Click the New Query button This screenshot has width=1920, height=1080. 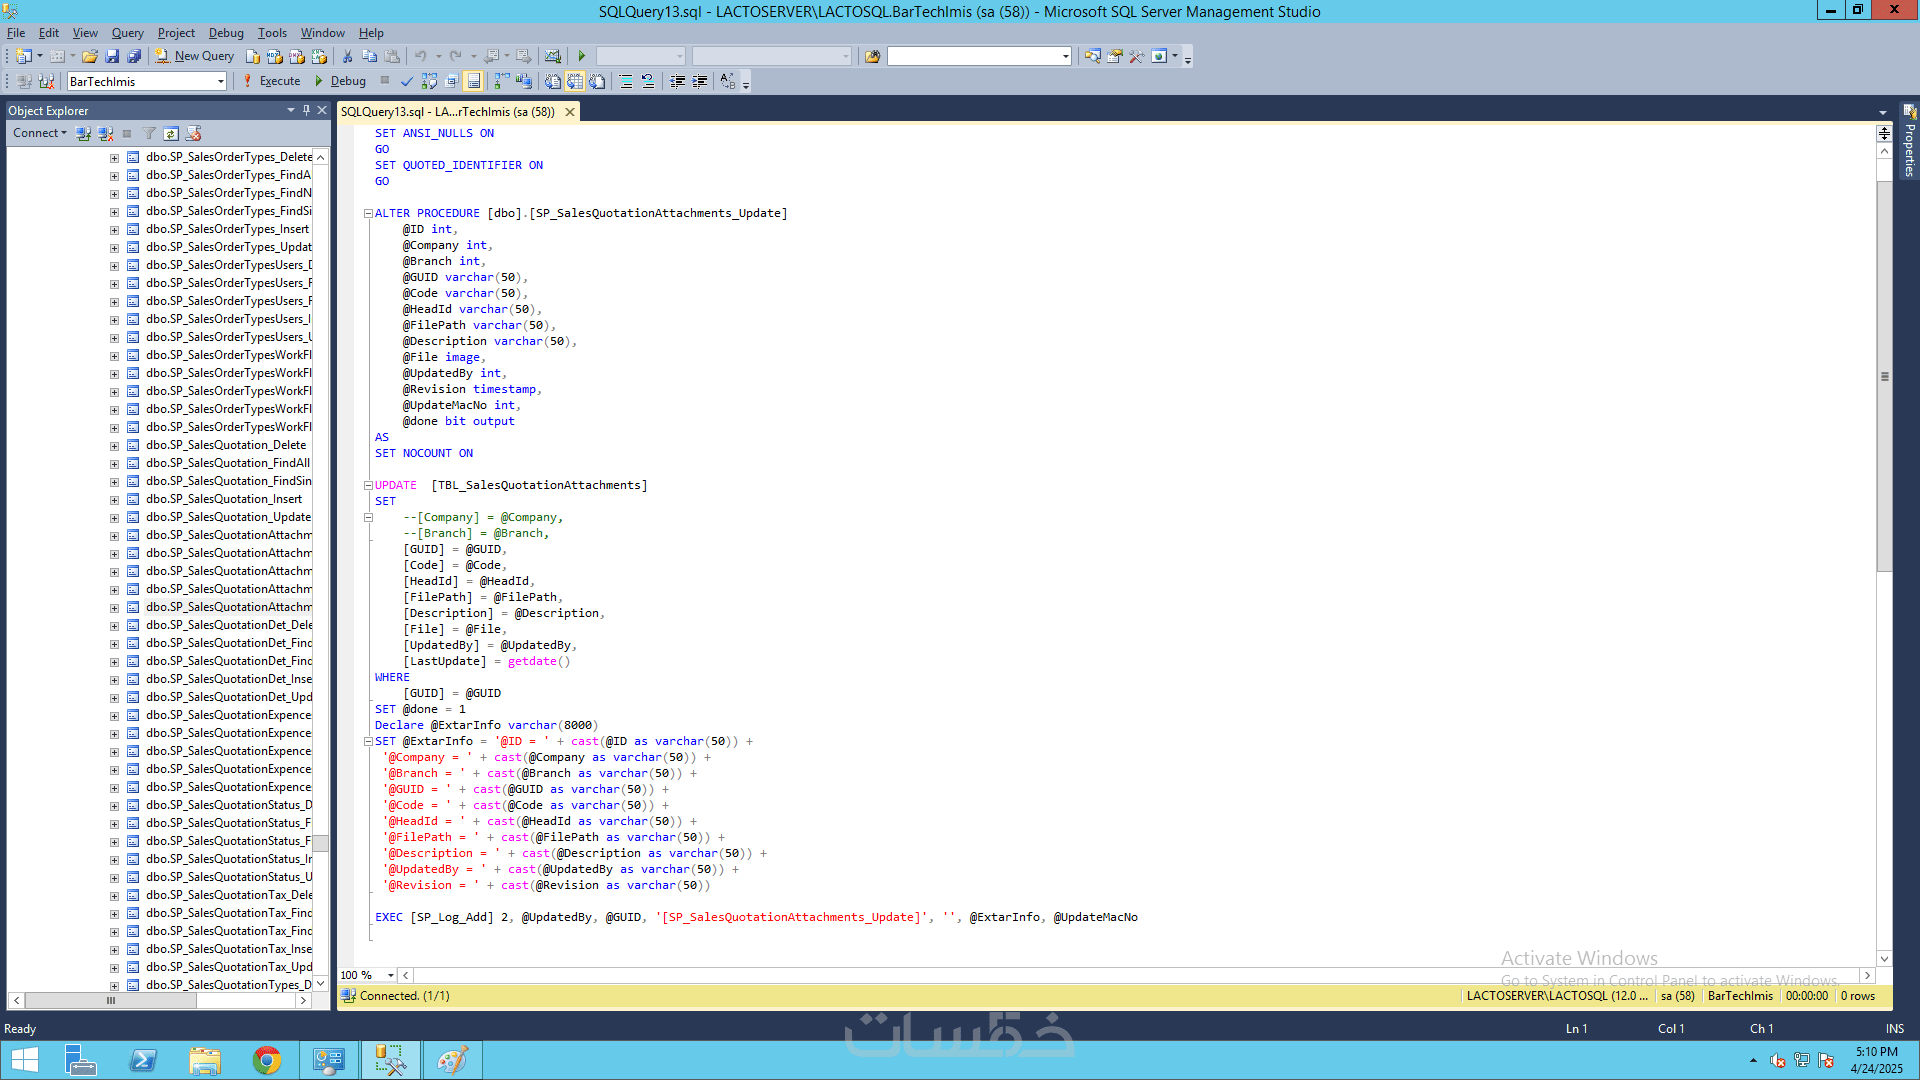[195, 56]
